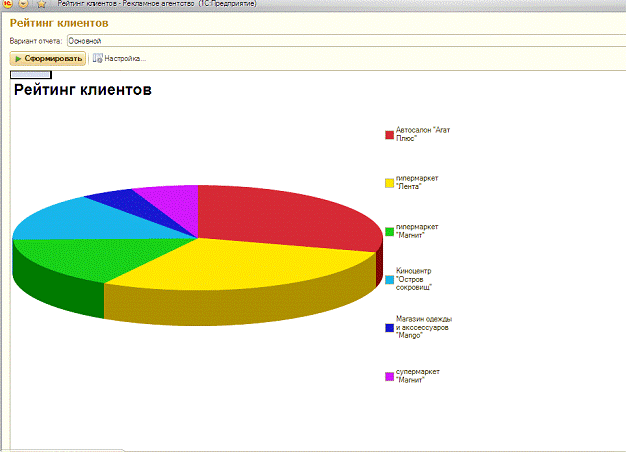The image size is (626, 452).
Task: Open the dropdown arrow beside the 1C icon
Action: [x=22, y=4]
